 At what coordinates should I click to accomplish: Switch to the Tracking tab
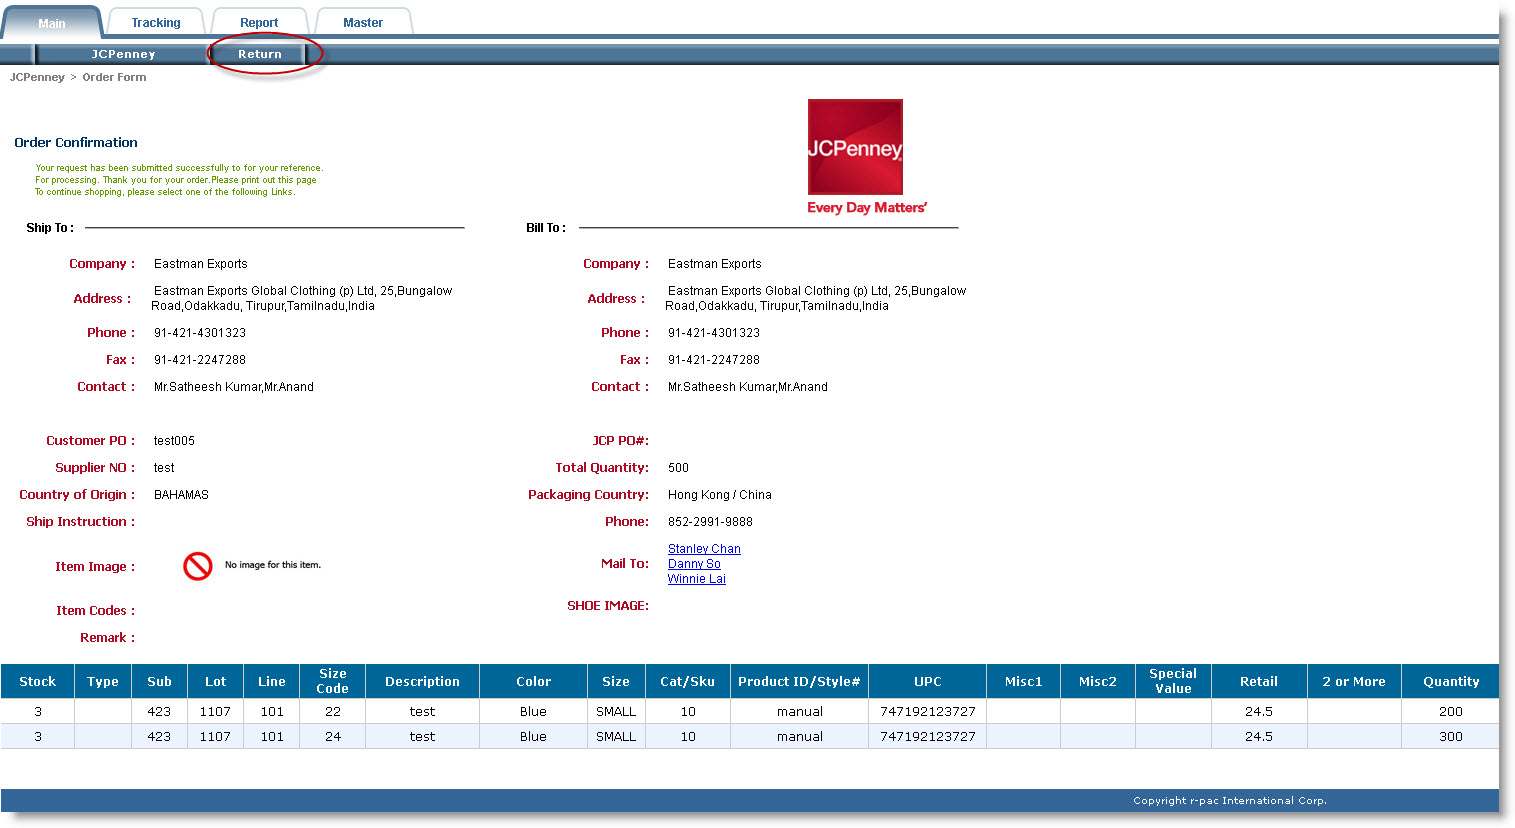156,23
